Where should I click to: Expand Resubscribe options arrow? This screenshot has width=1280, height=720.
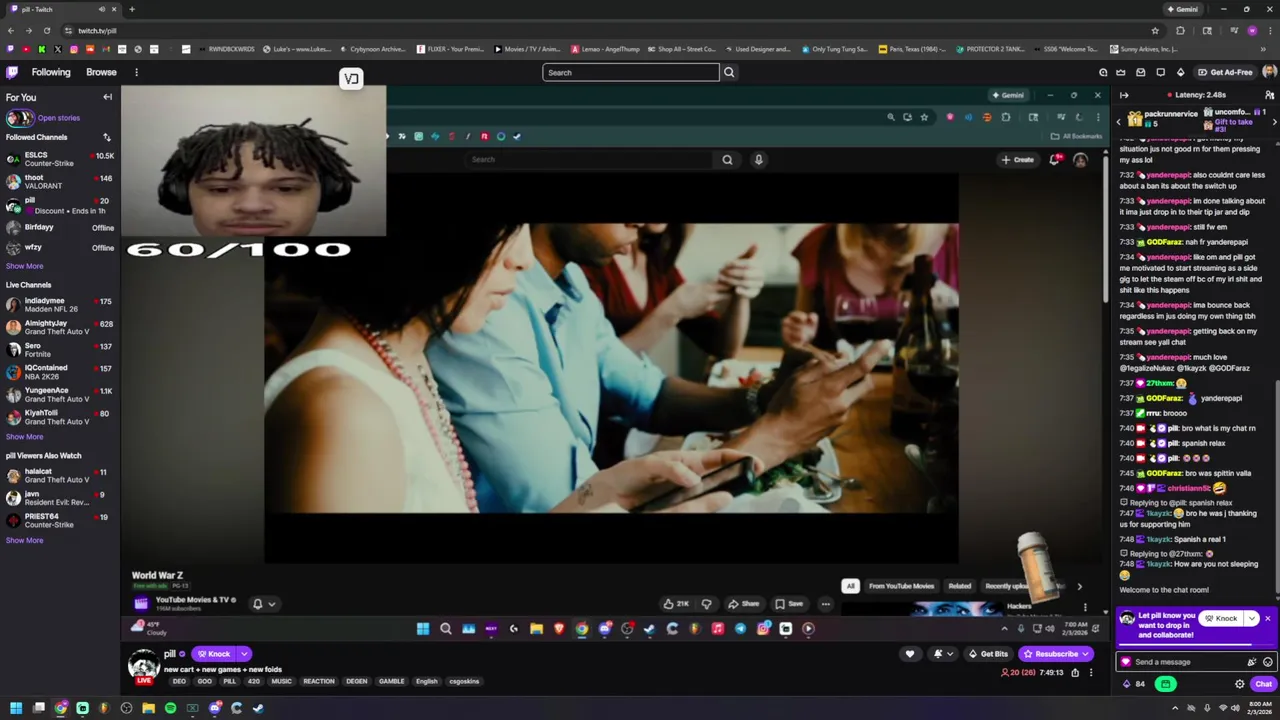click(1085, 654)
